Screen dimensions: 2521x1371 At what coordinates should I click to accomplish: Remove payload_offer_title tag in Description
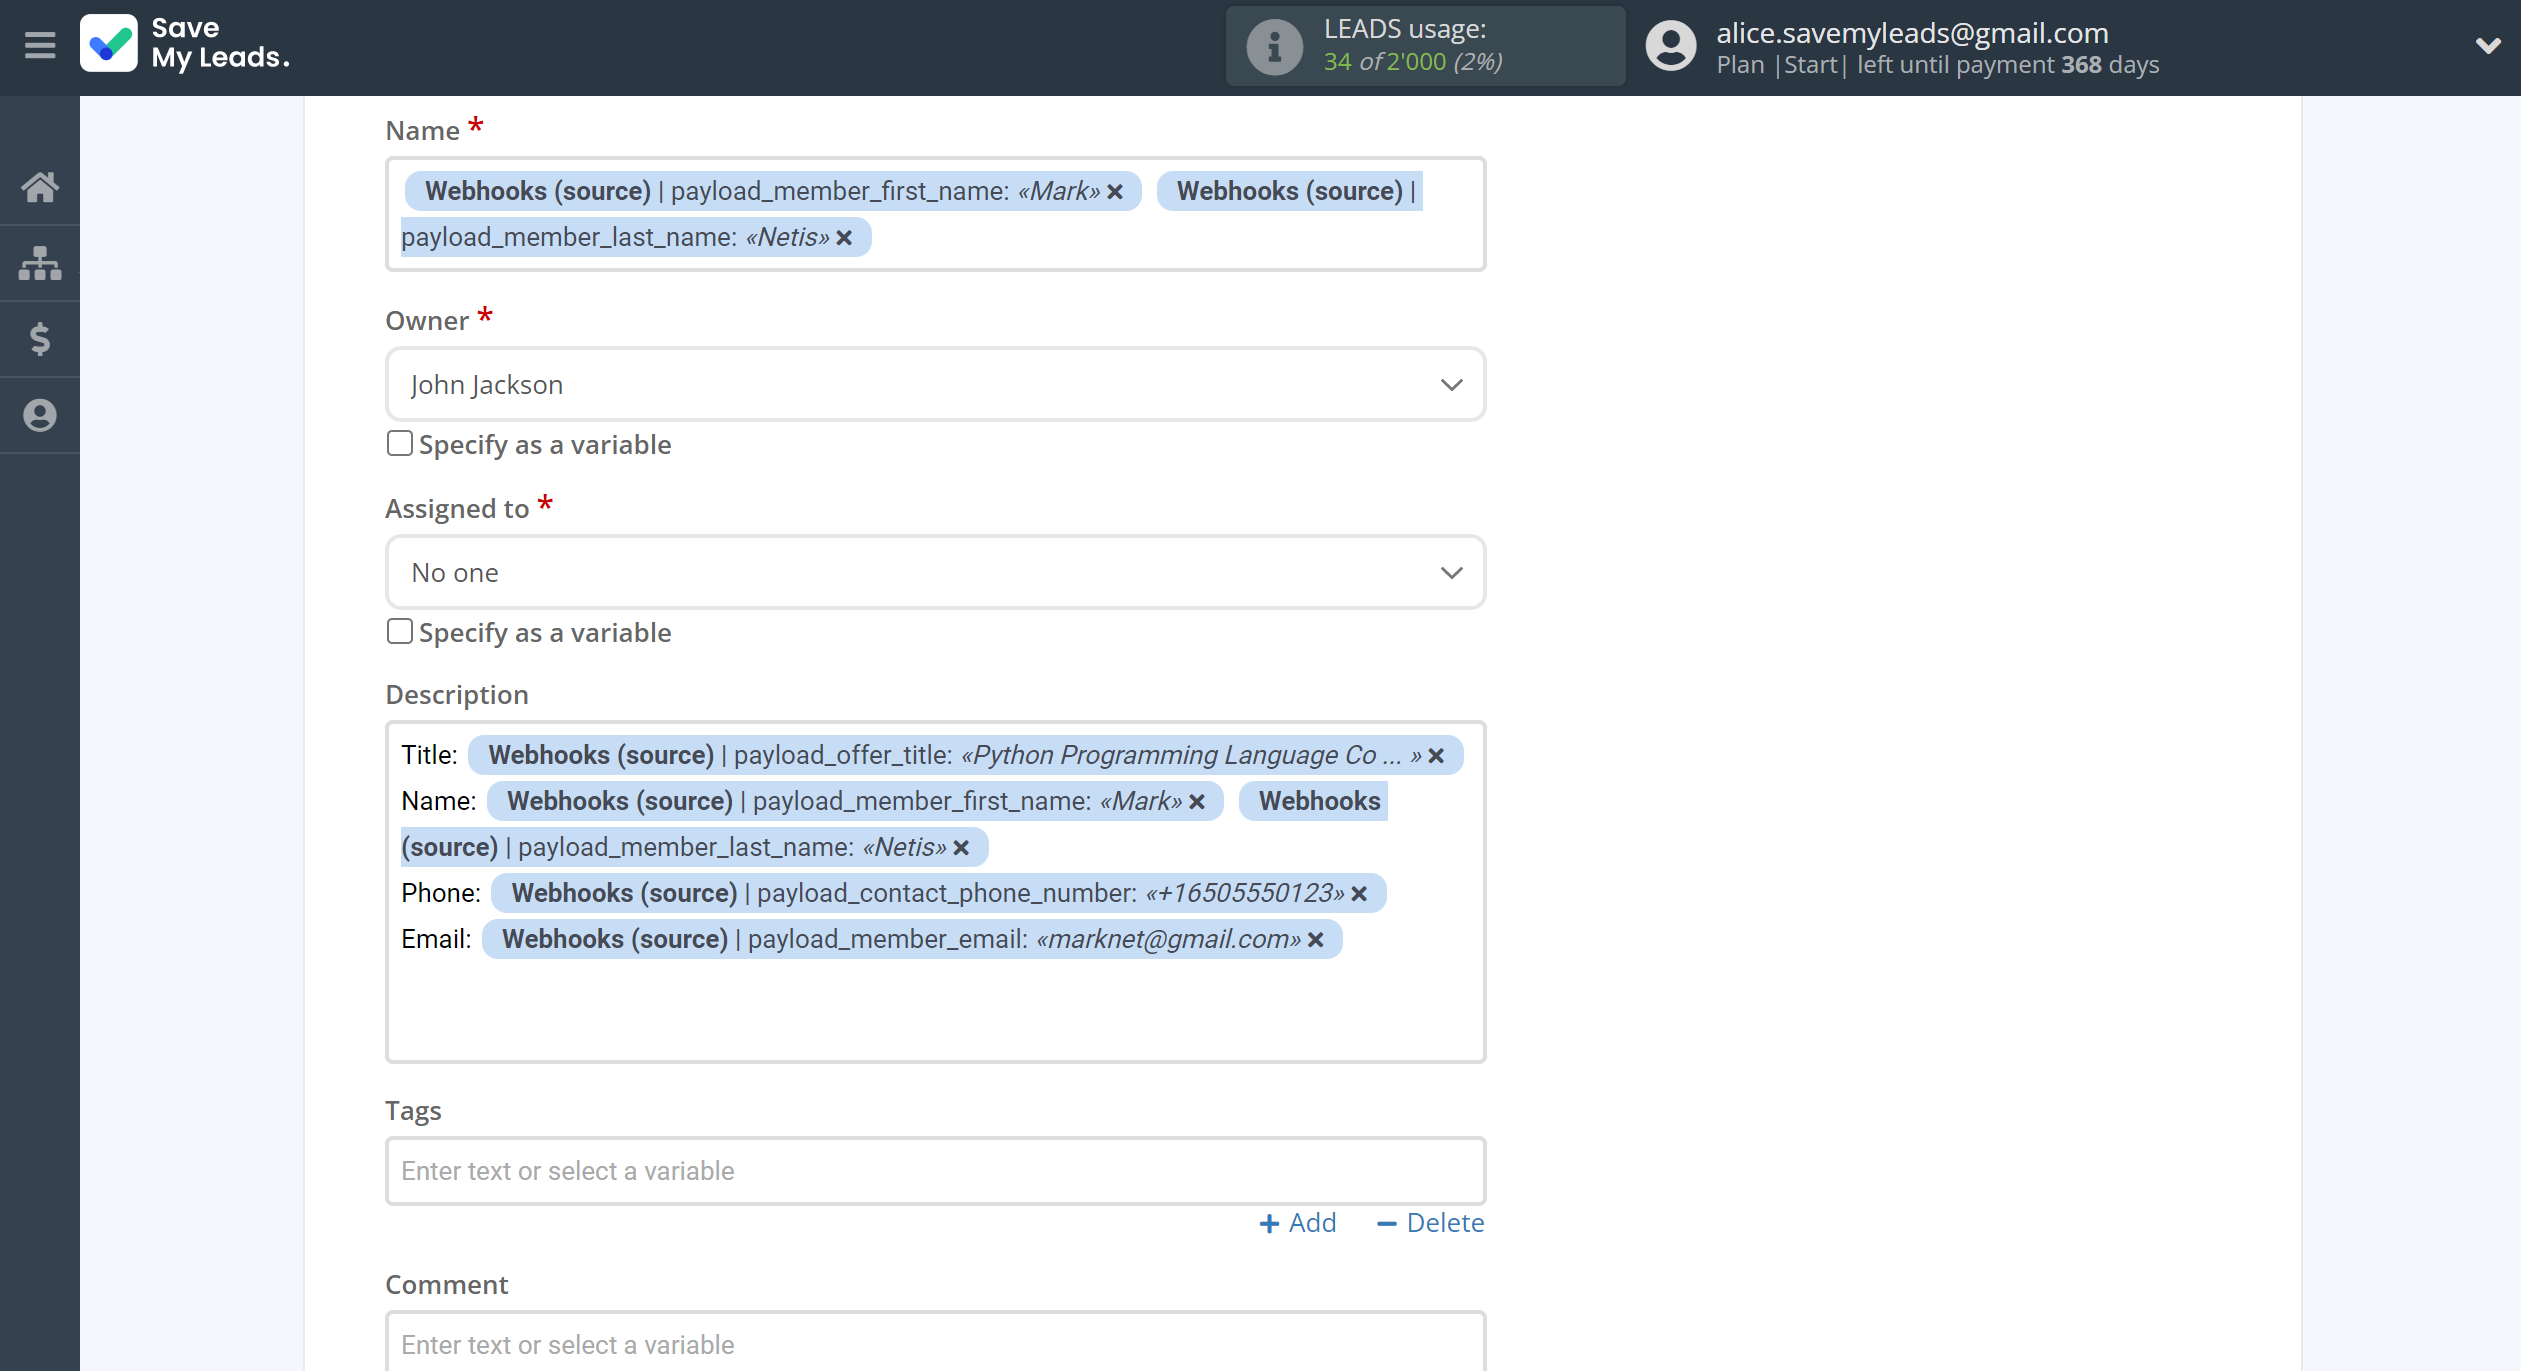point(1436,756)
